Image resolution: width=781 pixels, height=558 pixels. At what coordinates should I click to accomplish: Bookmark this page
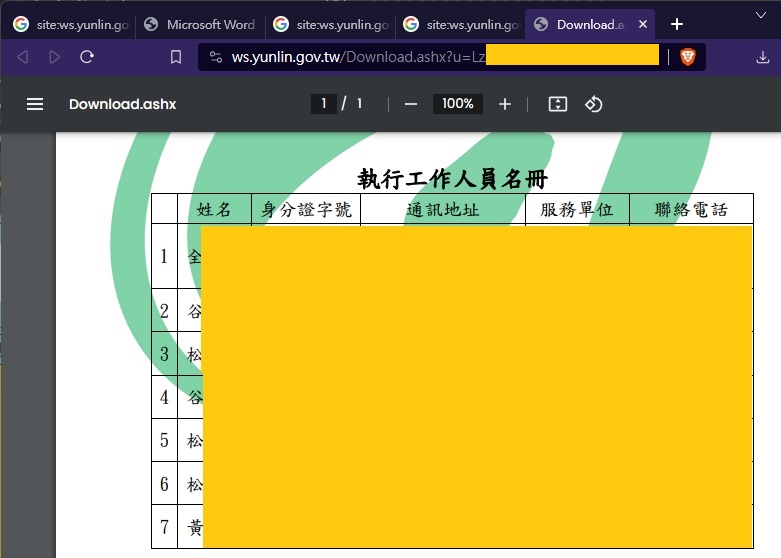[x=176, y=57]
